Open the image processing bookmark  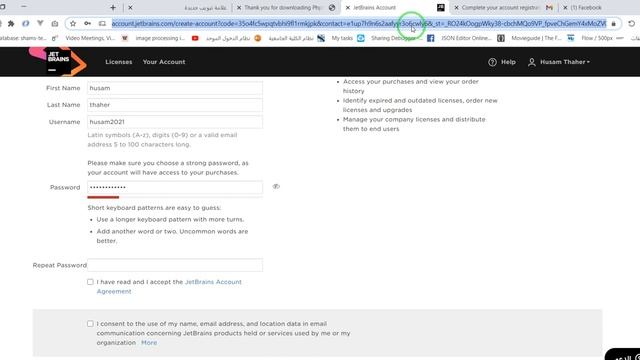(160, 38)
